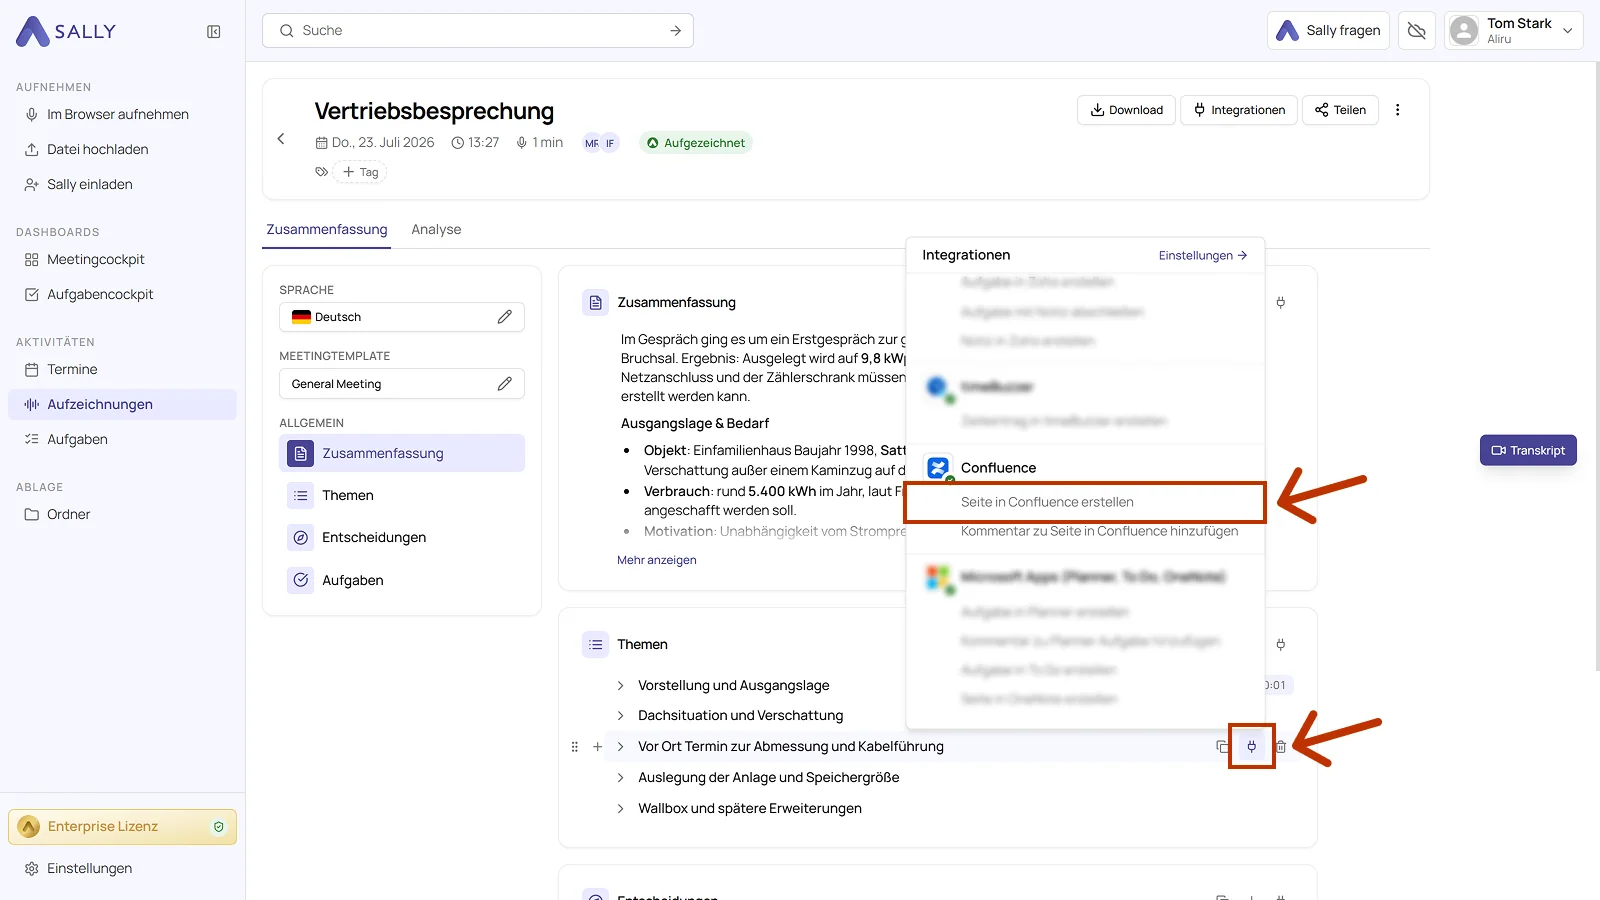Add a tag with the + Tag button
The height and width of the screenshot is (900, 1600).
[361, 172]
